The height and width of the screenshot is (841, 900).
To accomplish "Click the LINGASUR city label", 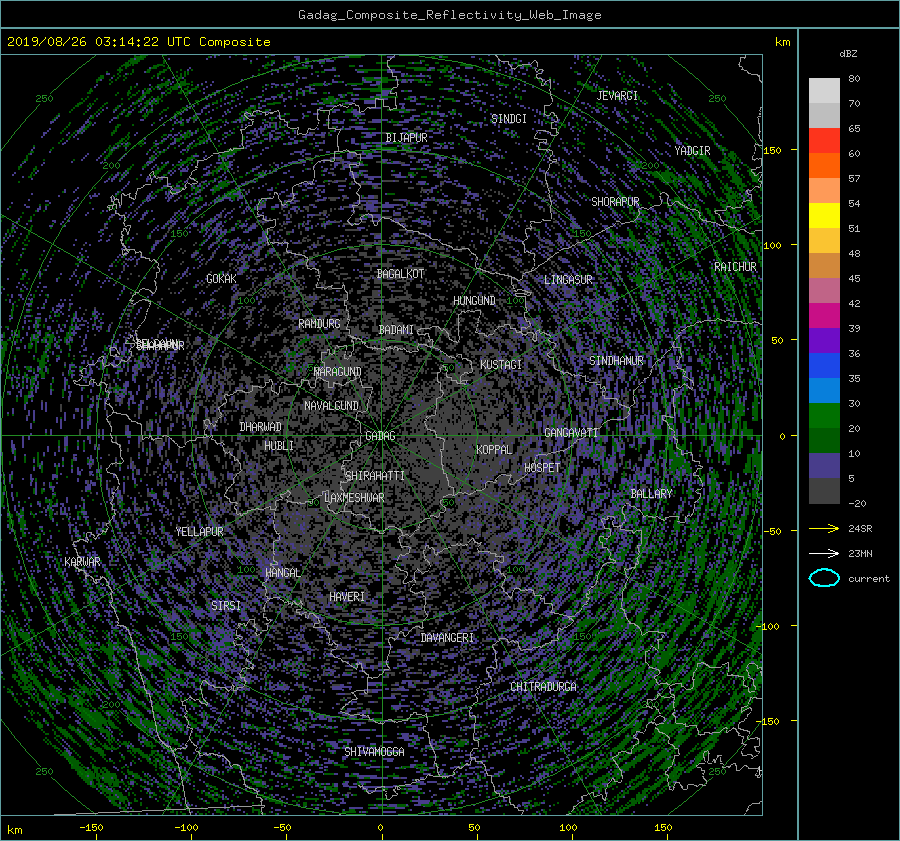I will tap(568, 280).
